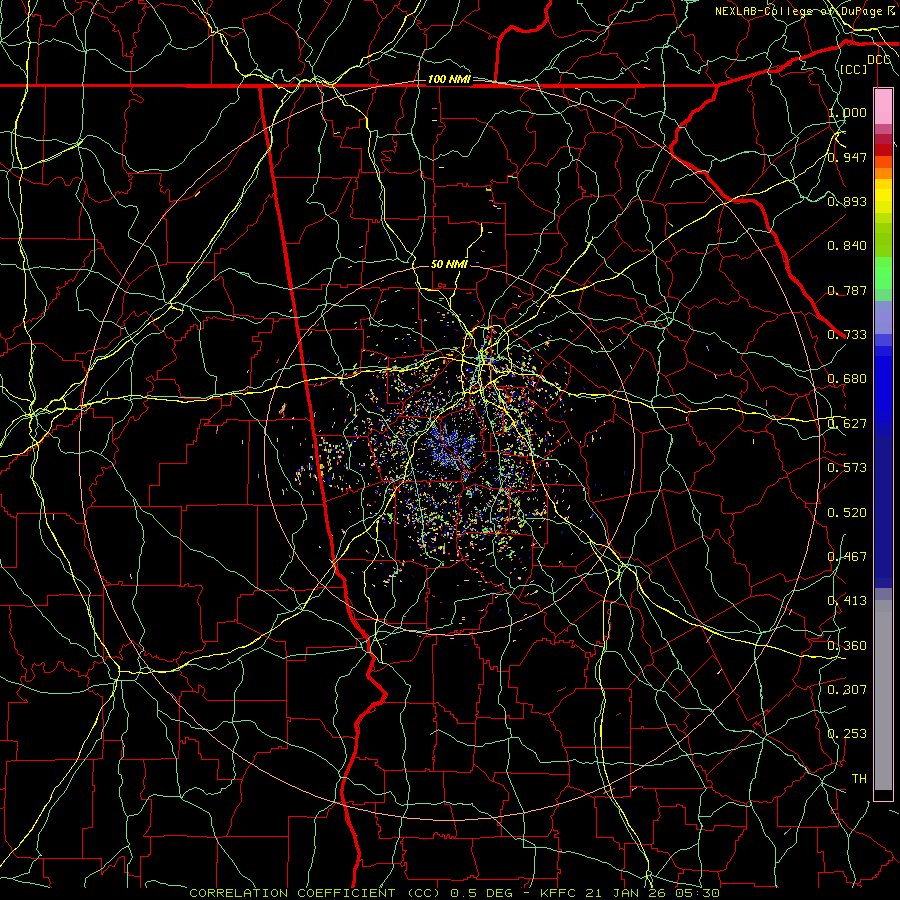Click the "0.5 DEG" elevation text
The image size is (900, 900).
tap(482, 893)
